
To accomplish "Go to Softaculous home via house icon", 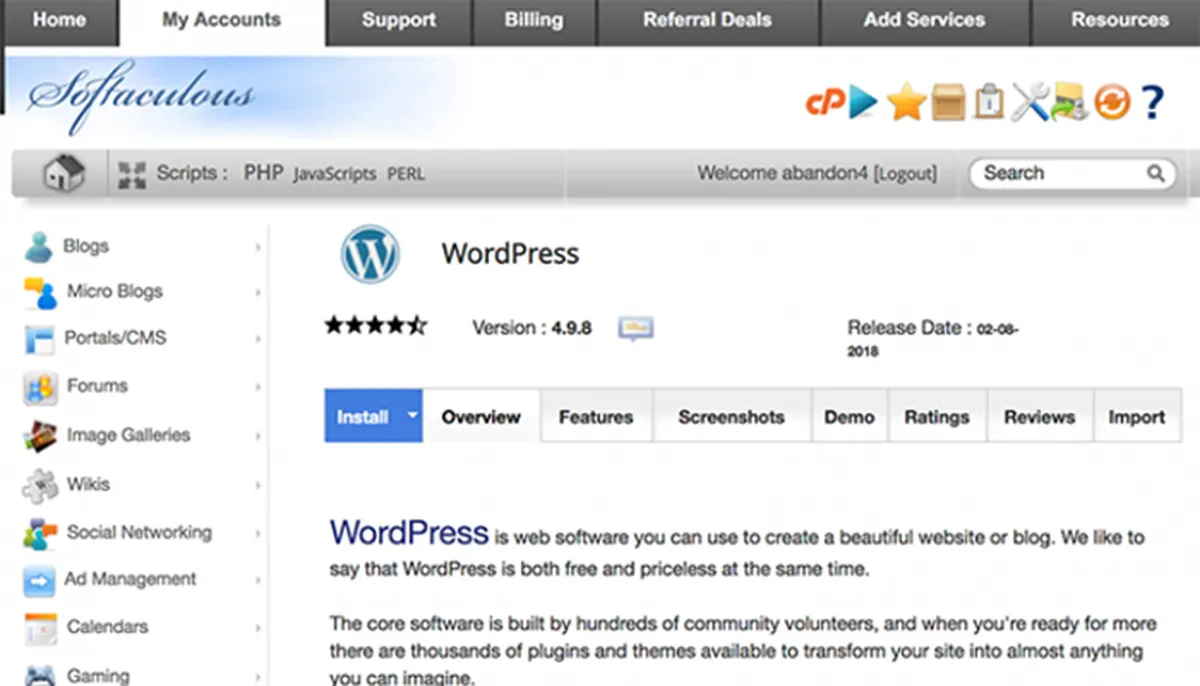I will (x=63, y=173).
